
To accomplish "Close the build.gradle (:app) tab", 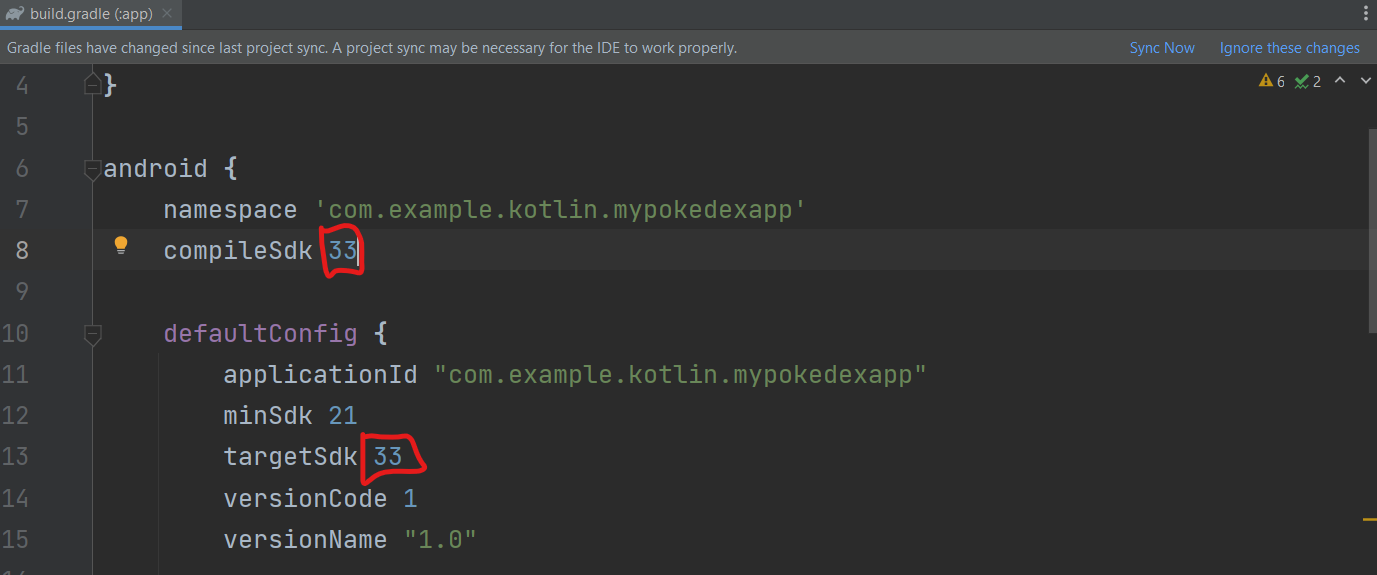I will [x=166, y=14].
